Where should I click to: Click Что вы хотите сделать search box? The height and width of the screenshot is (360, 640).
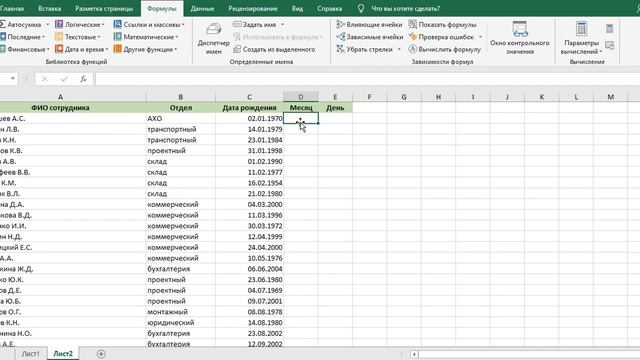(x=405, y=8)
